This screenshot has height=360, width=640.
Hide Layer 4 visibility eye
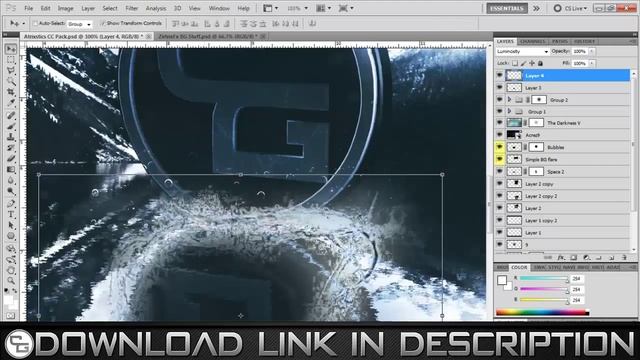click(x=500, y=76)
